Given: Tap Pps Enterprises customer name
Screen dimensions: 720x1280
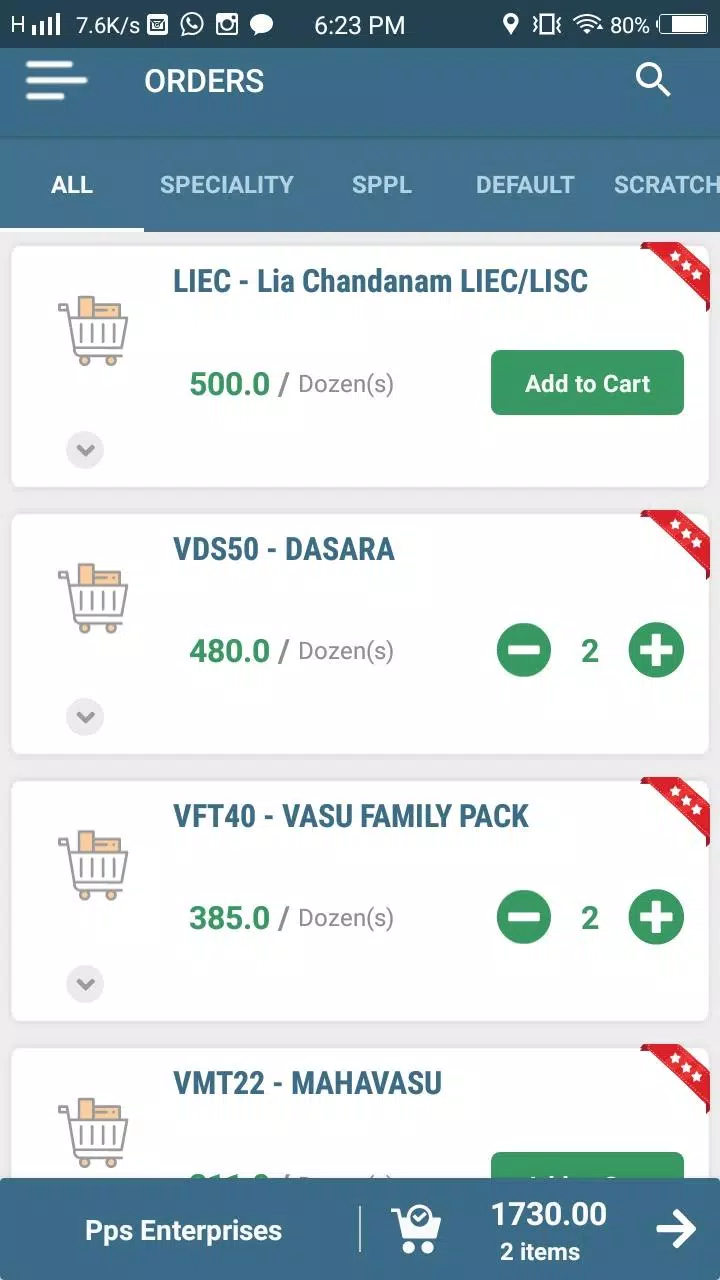Looking at the screenshot, I should pyautogui.click(x=183, y=1231).
